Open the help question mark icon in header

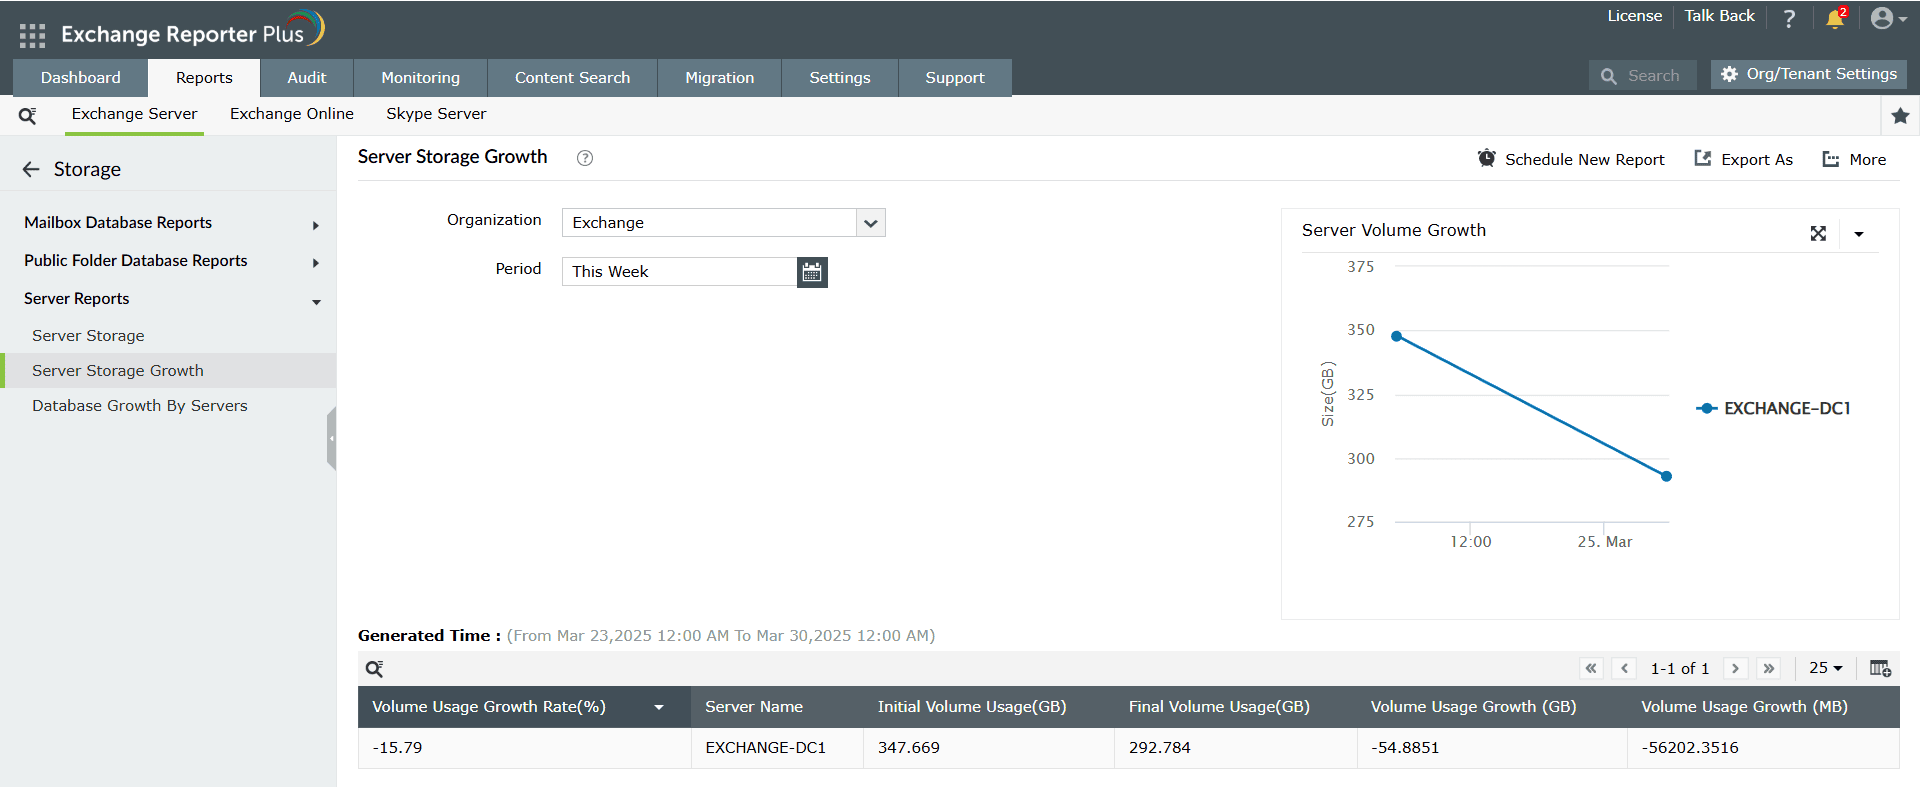point(1789,18)
